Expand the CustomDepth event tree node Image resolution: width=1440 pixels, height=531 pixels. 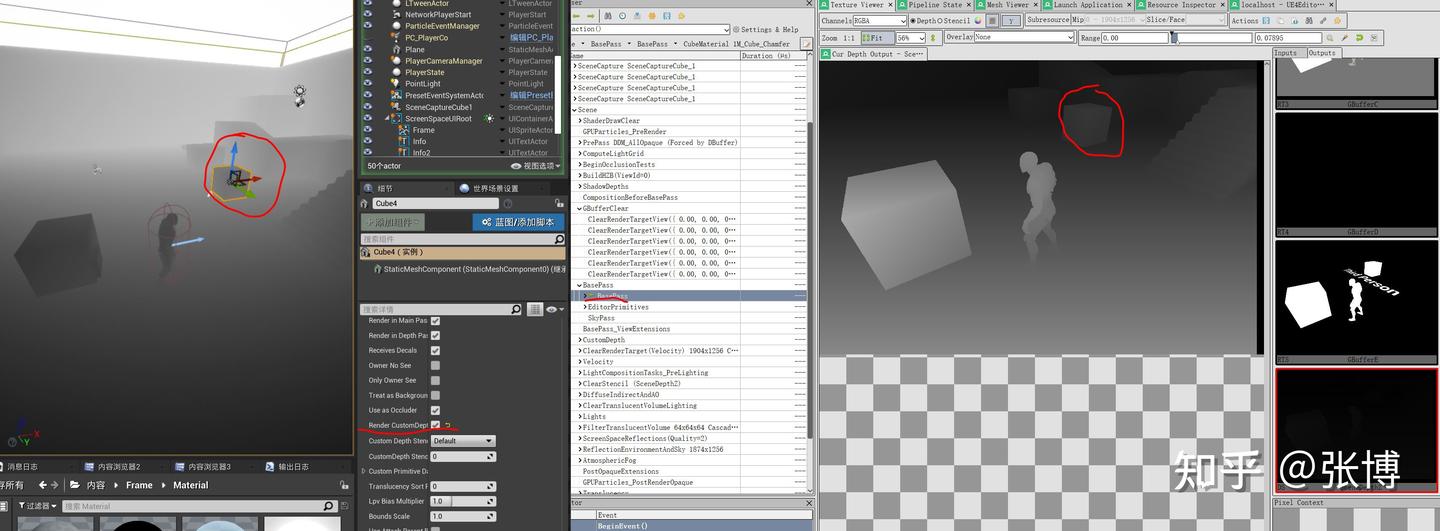[x=578, y=340]
